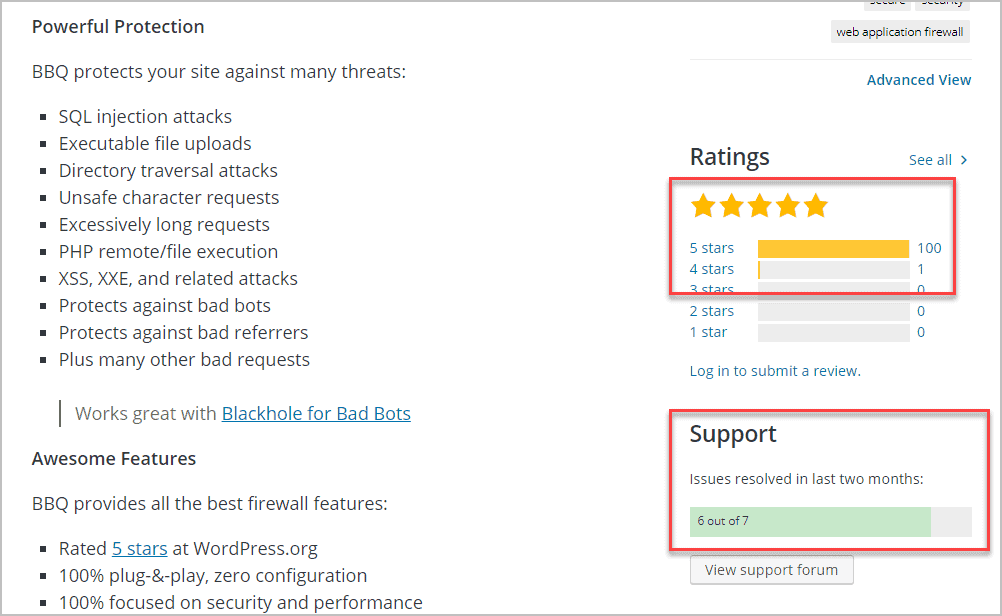Select the second star icon under Ratings

click(x=731, y=205)
